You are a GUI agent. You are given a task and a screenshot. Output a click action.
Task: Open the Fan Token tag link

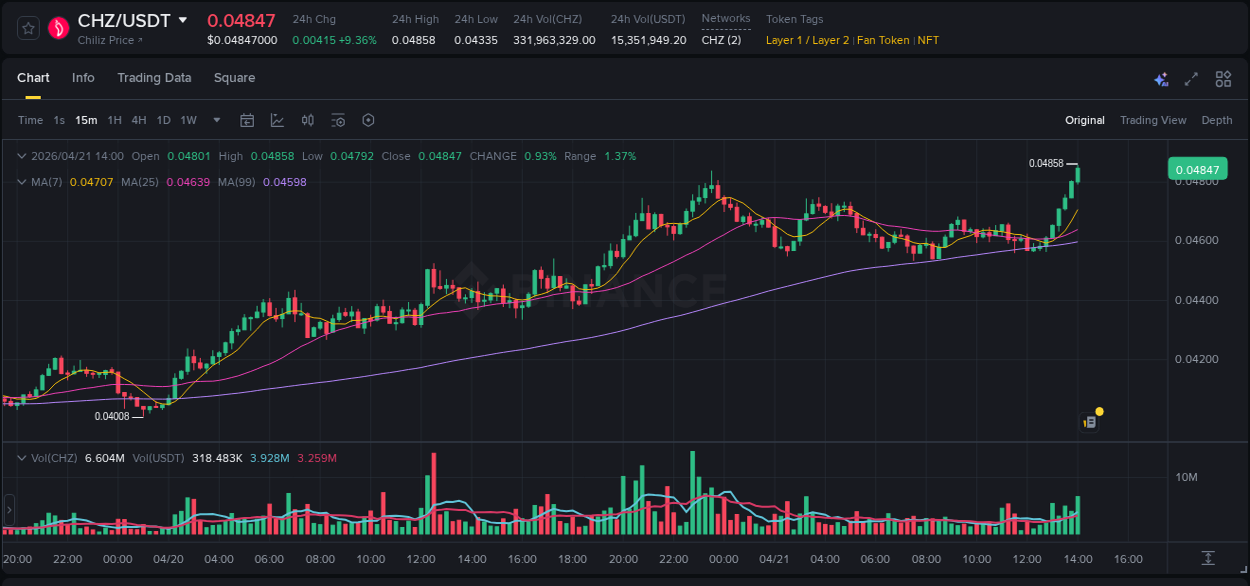pyautogui.click(x=882, y=40)
